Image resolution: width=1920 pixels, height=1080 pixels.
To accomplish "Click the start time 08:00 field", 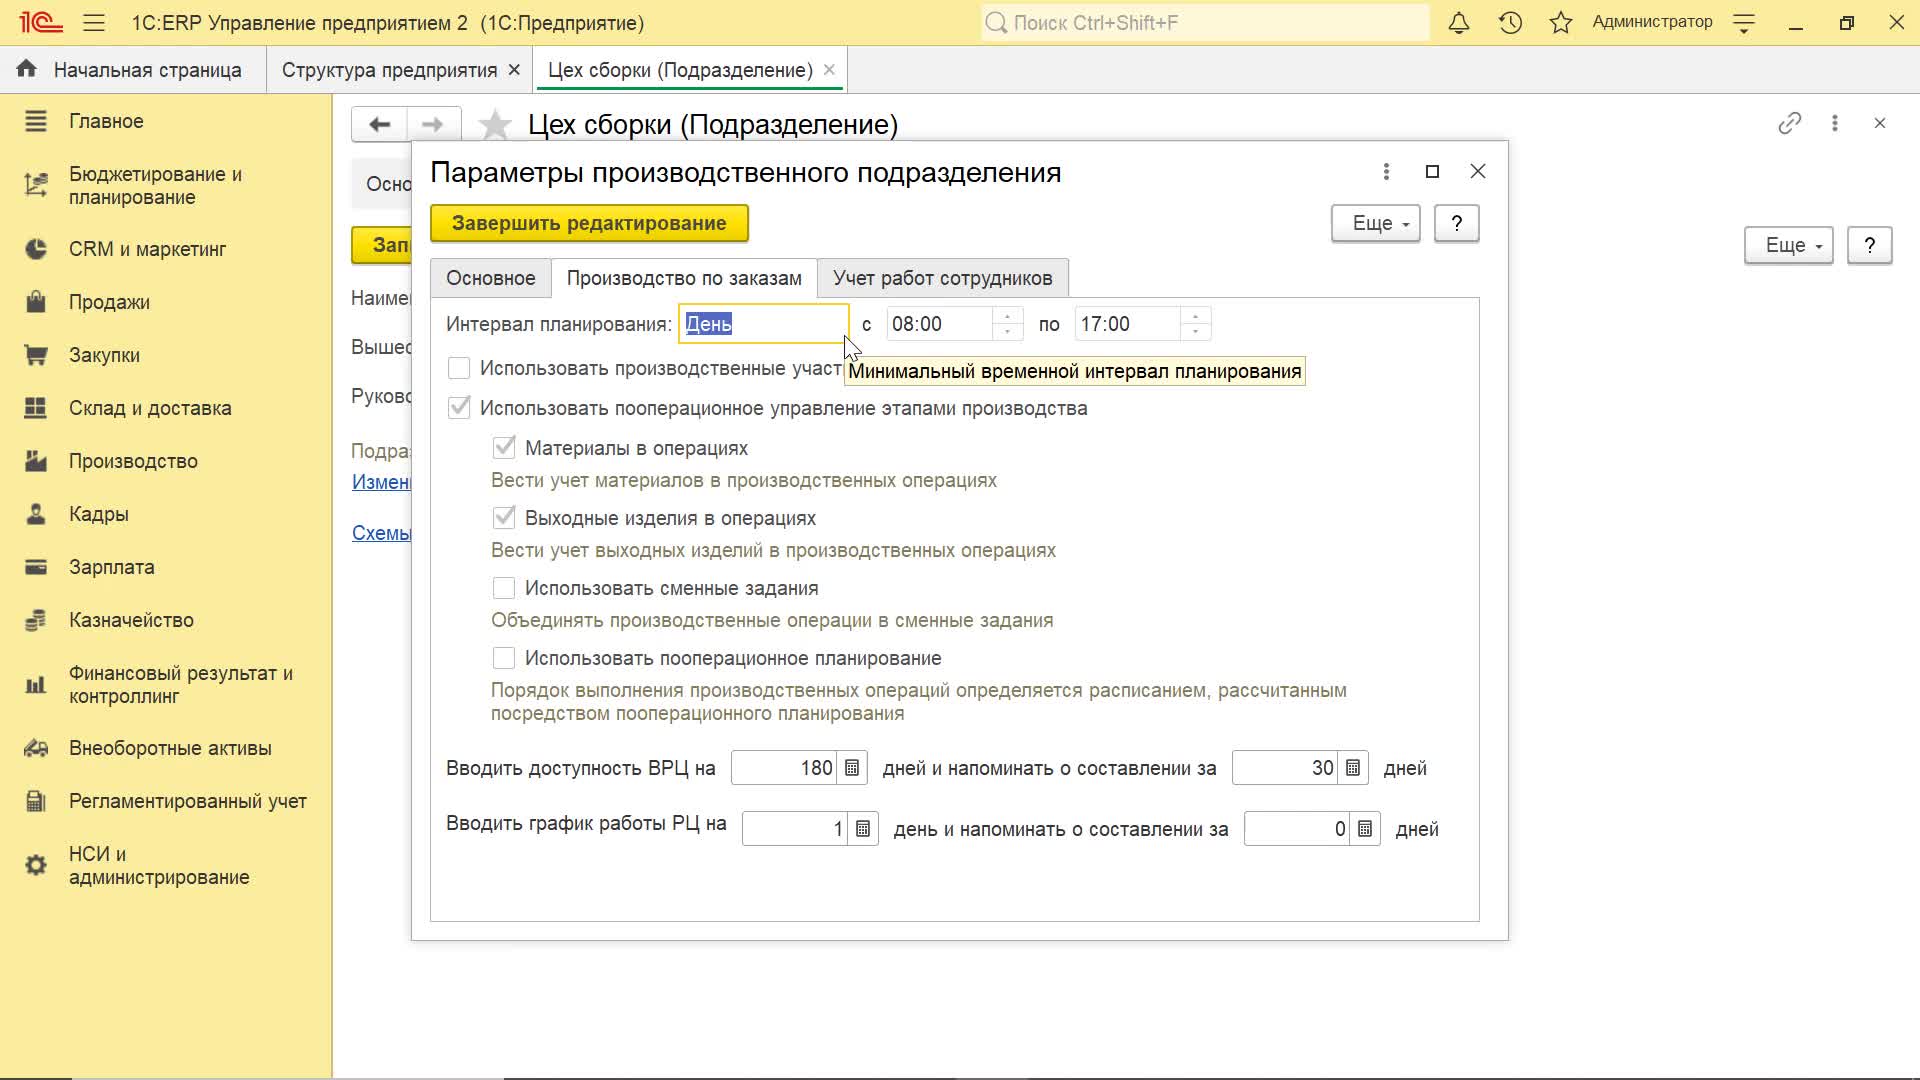I will (940, 324).
